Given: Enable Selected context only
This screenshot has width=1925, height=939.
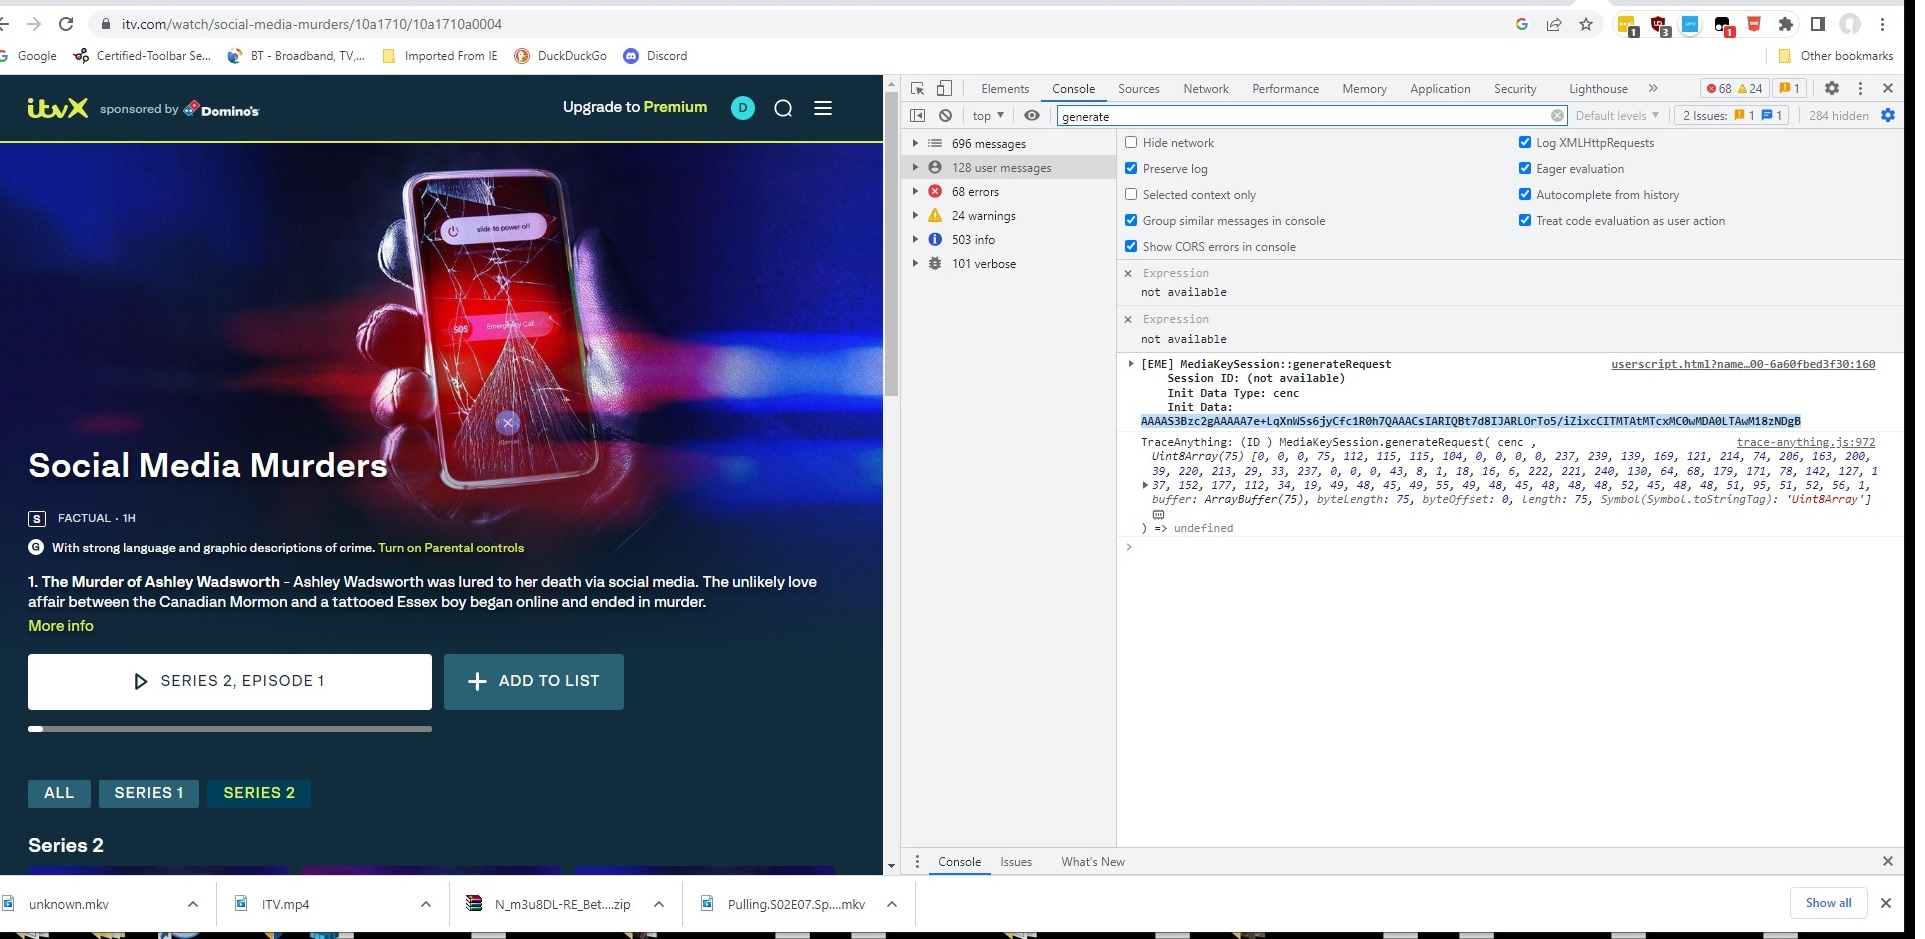Looking at the screenshot, I should (x=1131, y=194).
